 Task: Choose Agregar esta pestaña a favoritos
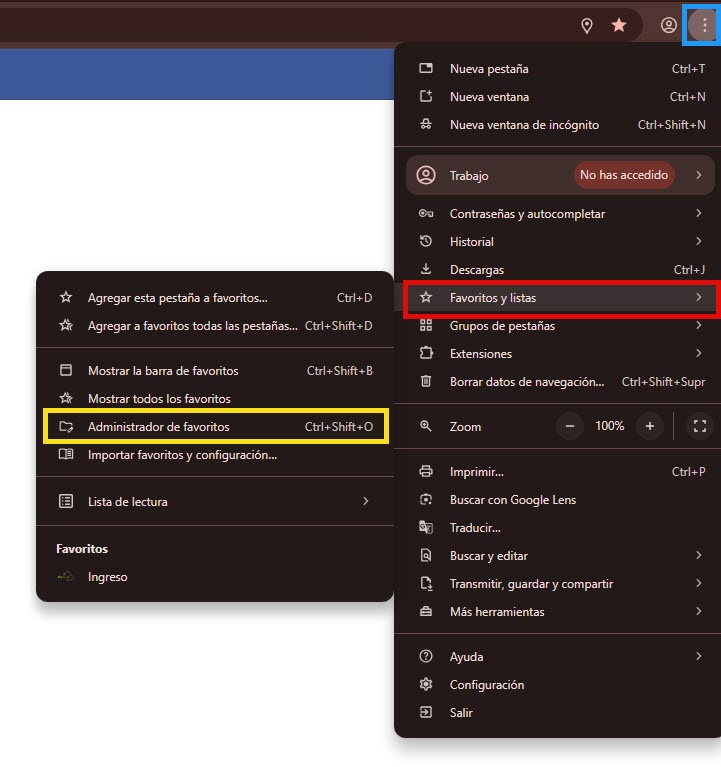pos(177,298)
